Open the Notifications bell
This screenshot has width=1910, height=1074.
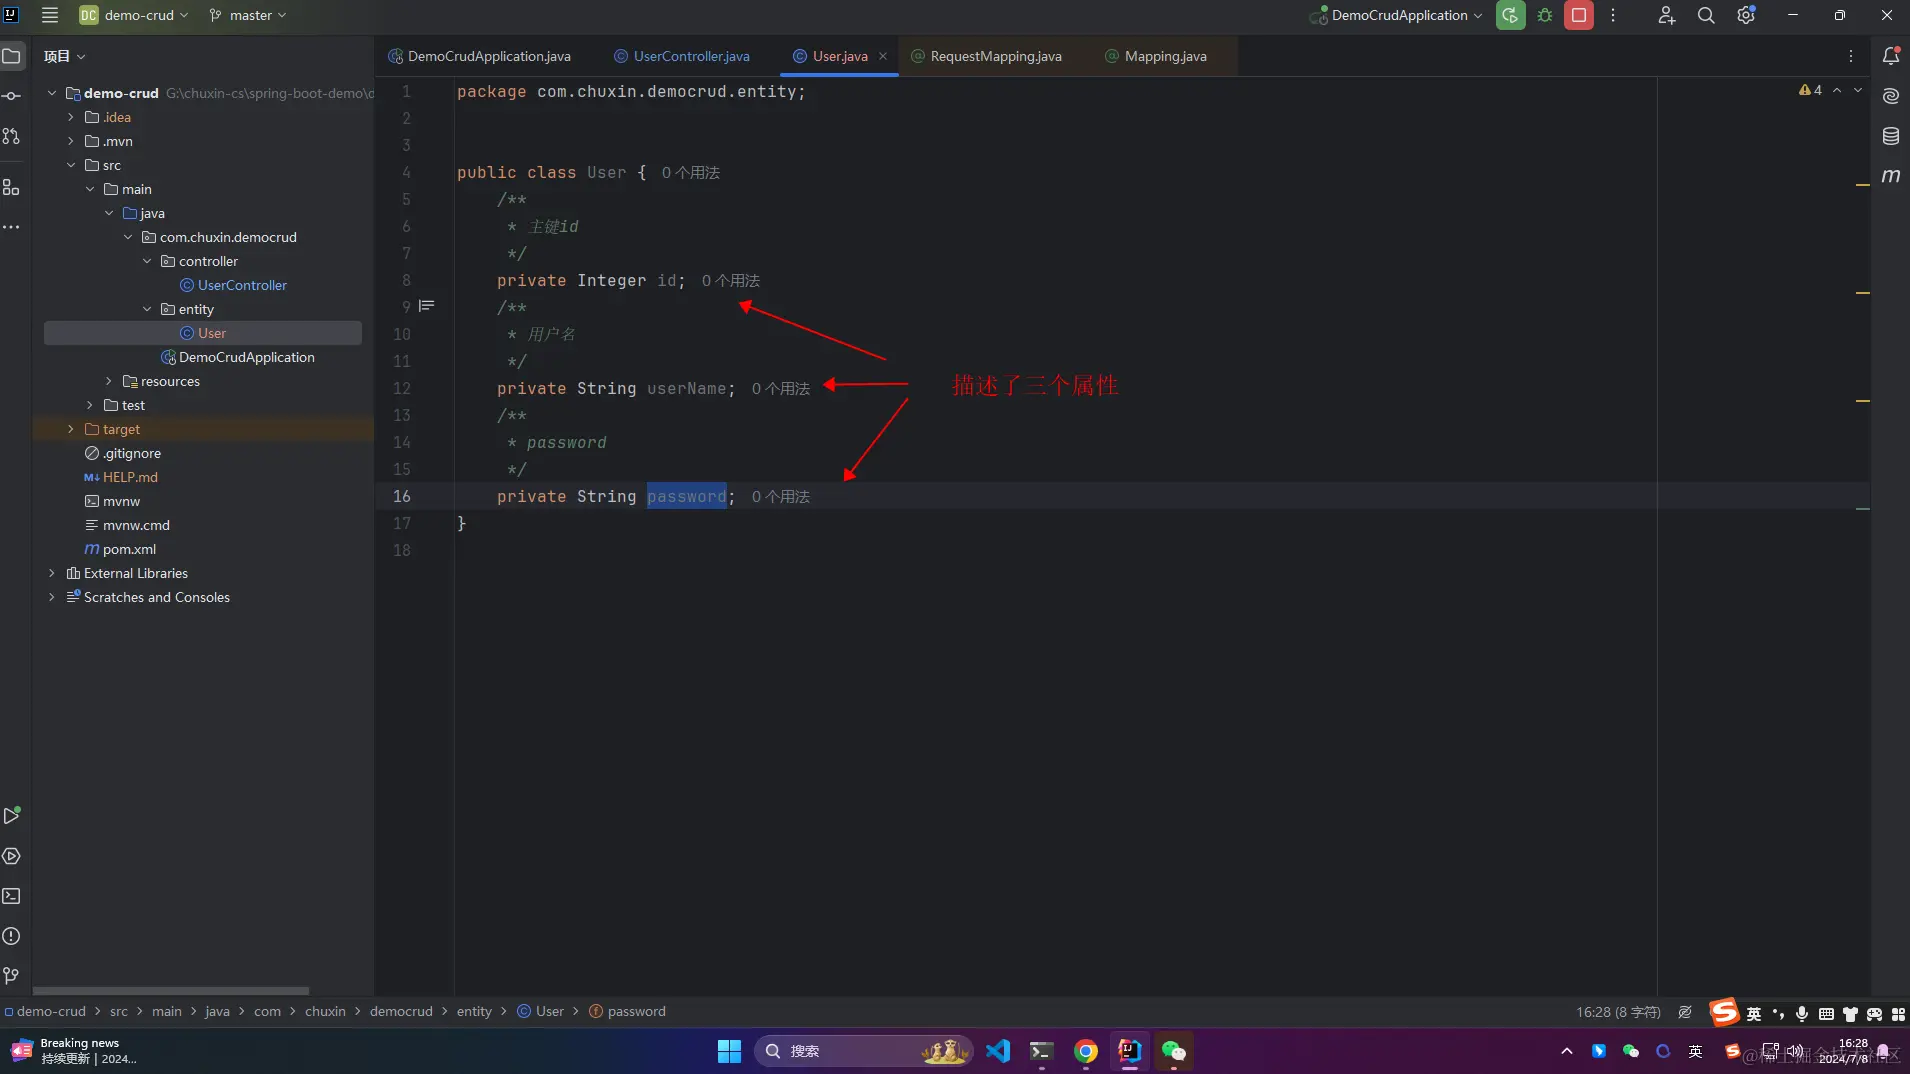click(1891, 56)
